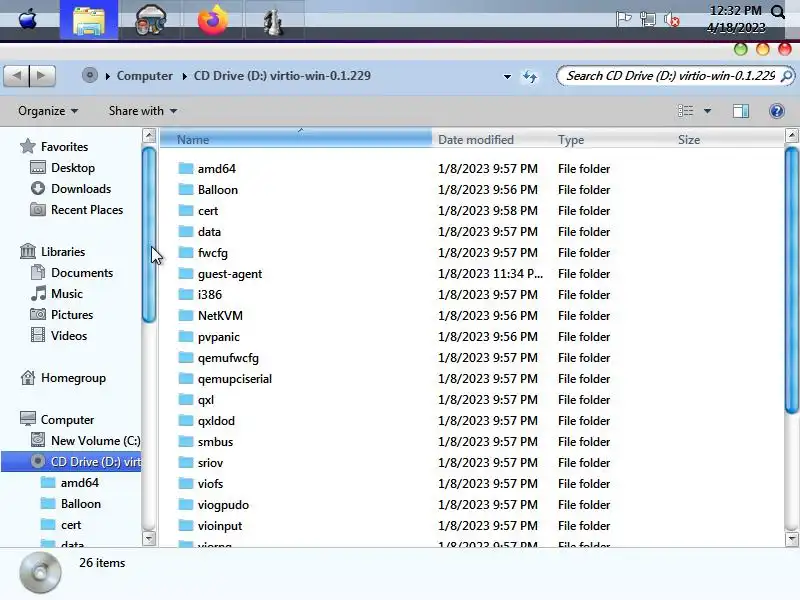Select New Volume (C:) drive
Image resolution: width=800 pixels, height=600 pixels.
(95, 441)
